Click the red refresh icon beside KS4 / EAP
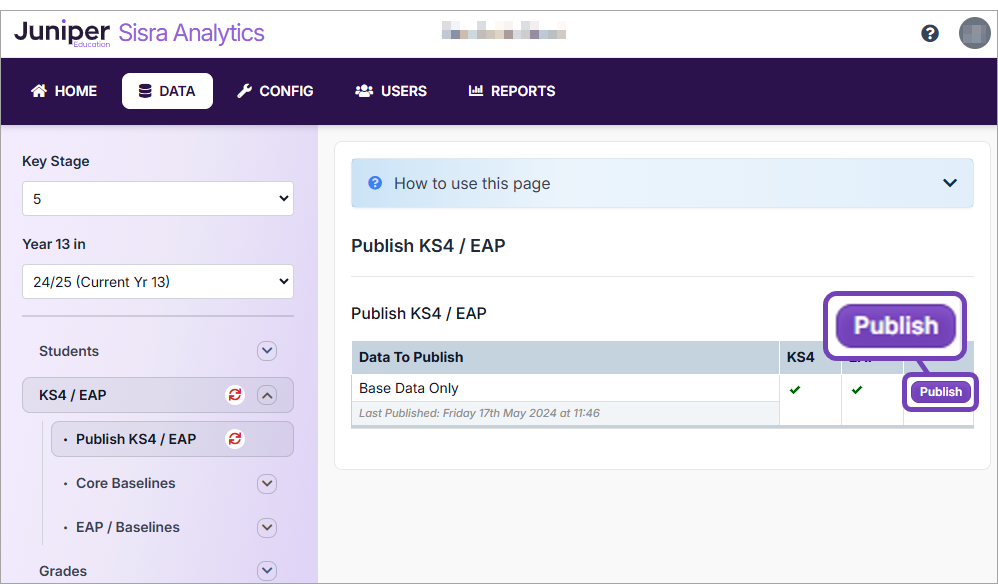The image size is (998, 584). pyautogui.click(x=235, y=395)
